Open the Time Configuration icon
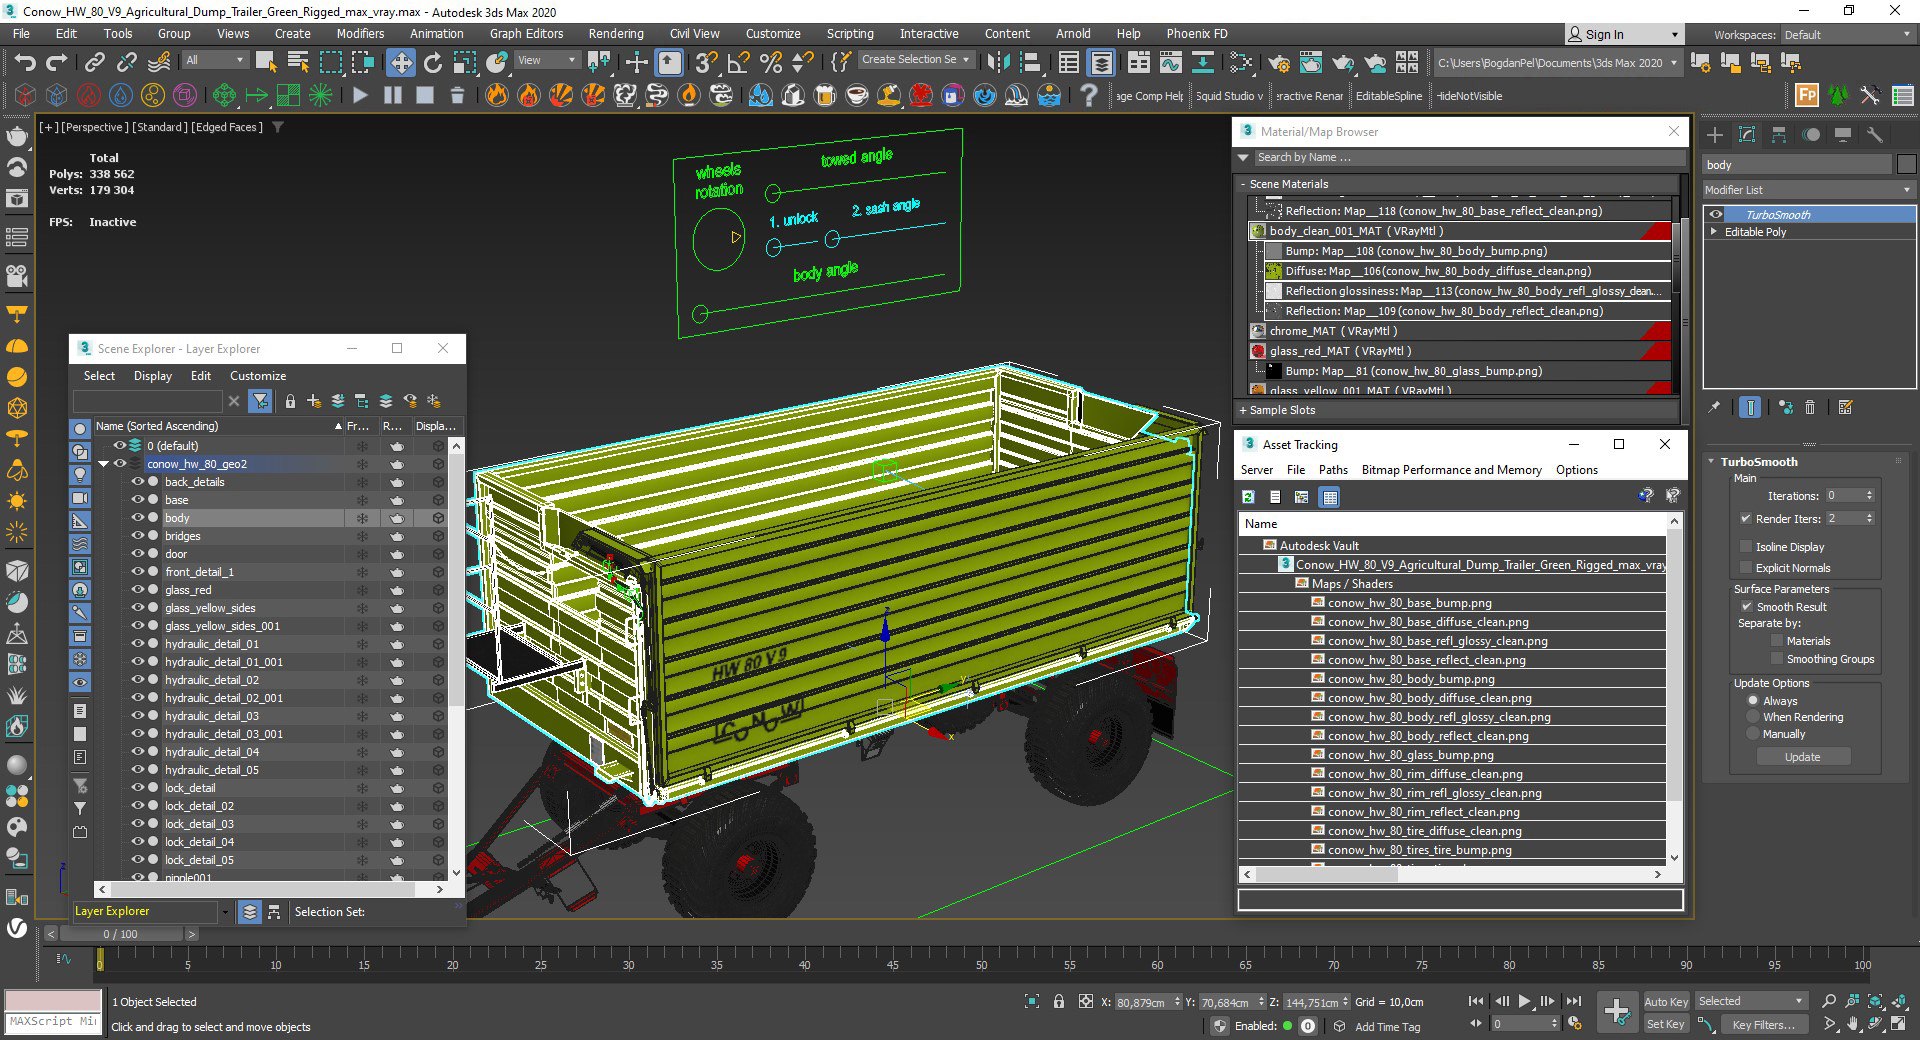The width and height of the screenshot is (1920, 1040). point(1575,1023)
